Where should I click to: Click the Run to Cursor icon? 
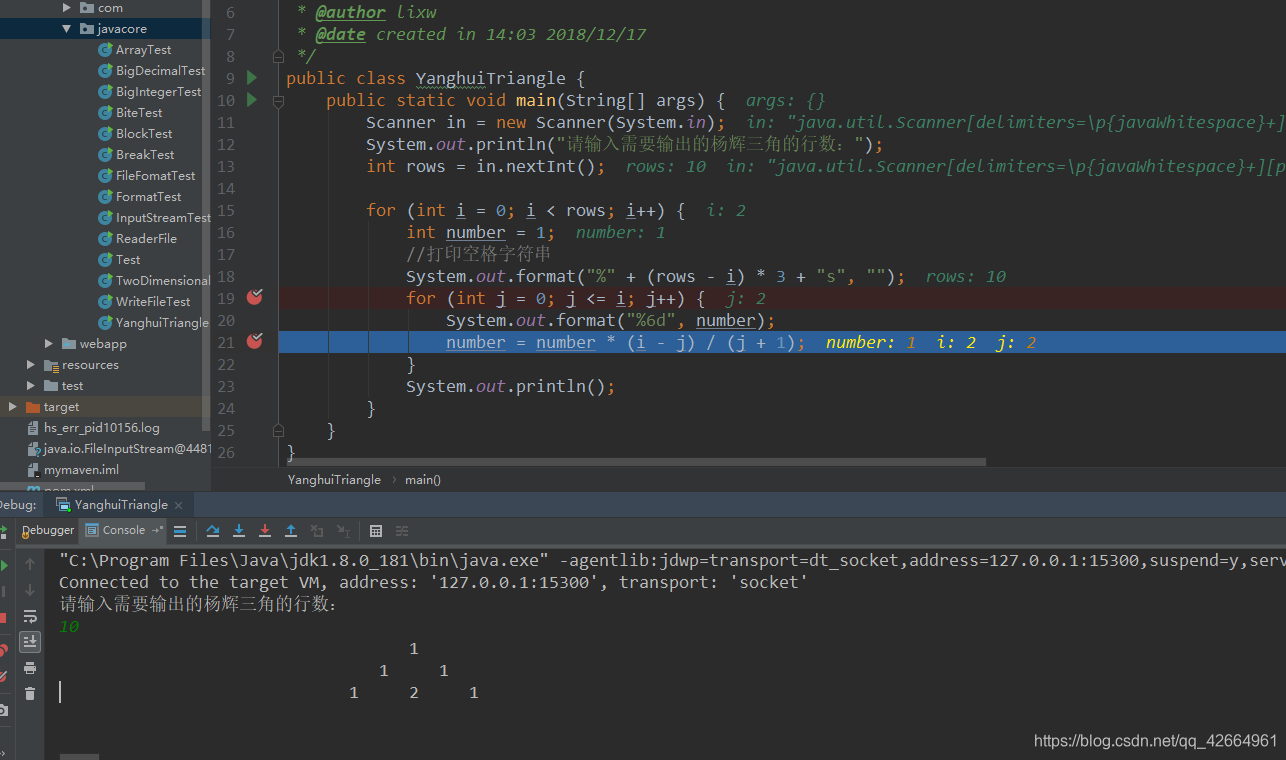click(x=343, y=531)
